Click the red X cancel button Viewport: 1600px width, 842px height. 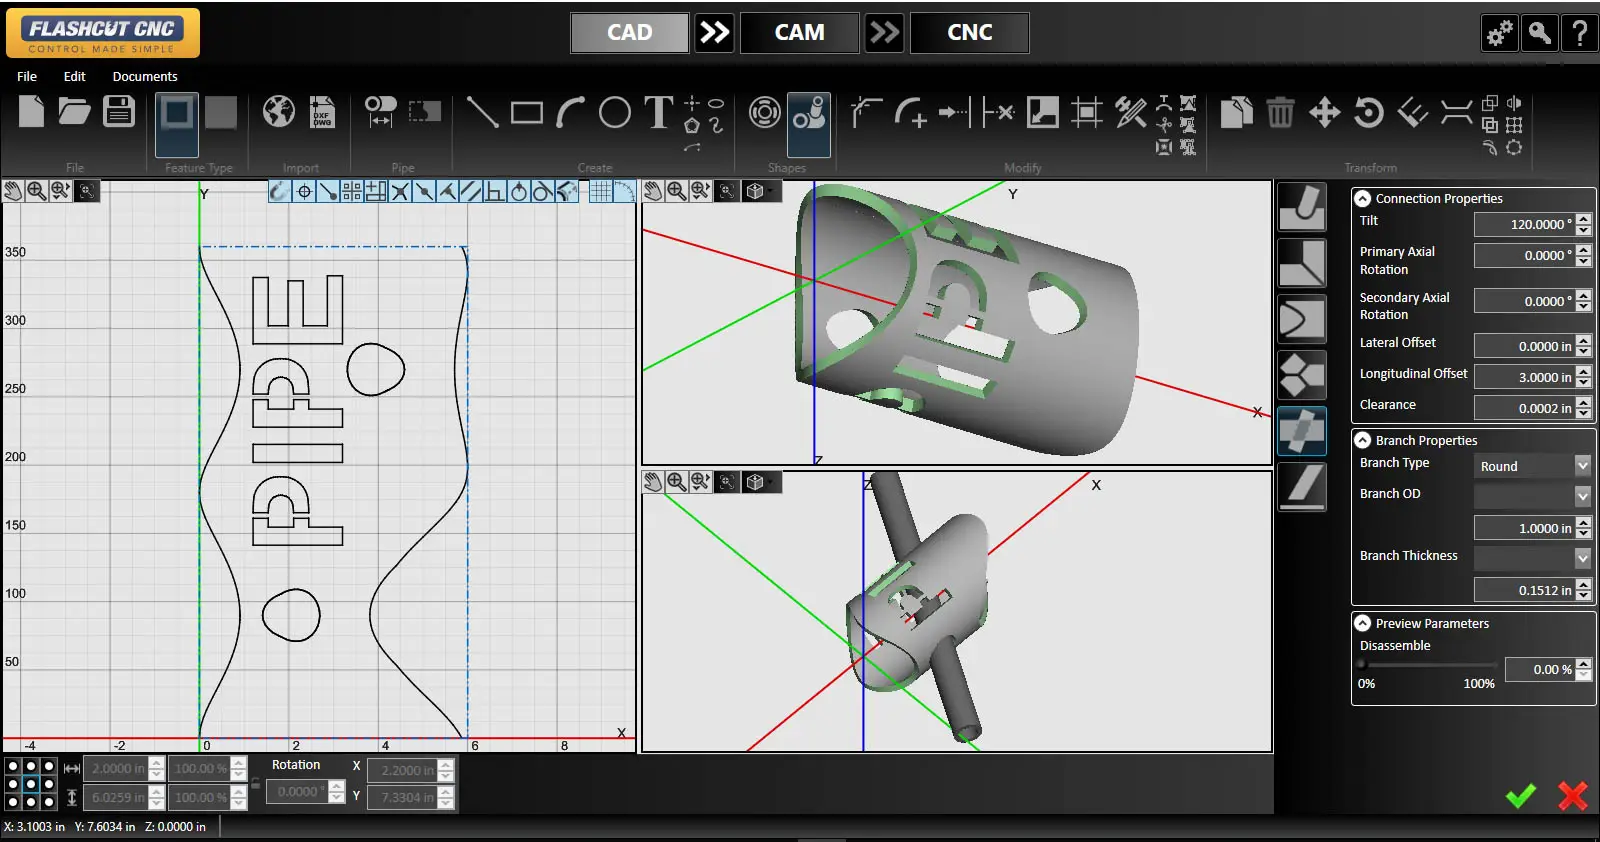pos(1572,796)
